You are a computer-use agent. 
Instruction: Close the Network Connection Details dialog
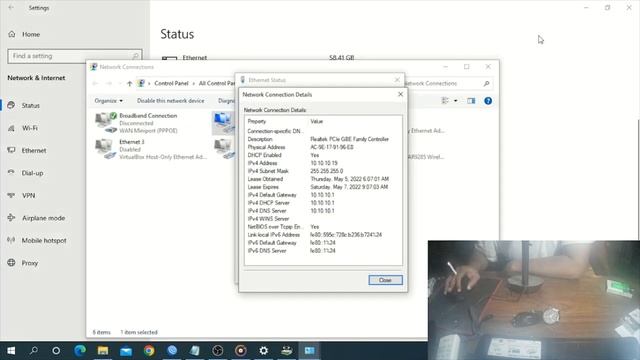(x=385, y=280)
